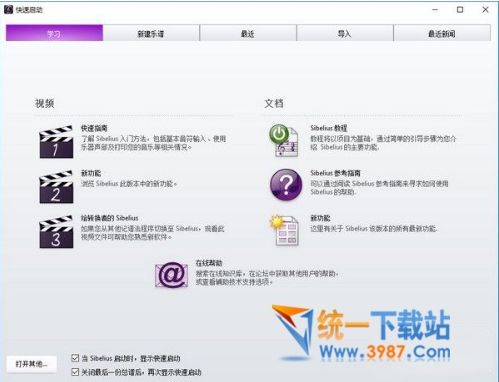Switch to the 最近新闻 tab
This screenshot has height=382, width=499.
coord(442,33)
